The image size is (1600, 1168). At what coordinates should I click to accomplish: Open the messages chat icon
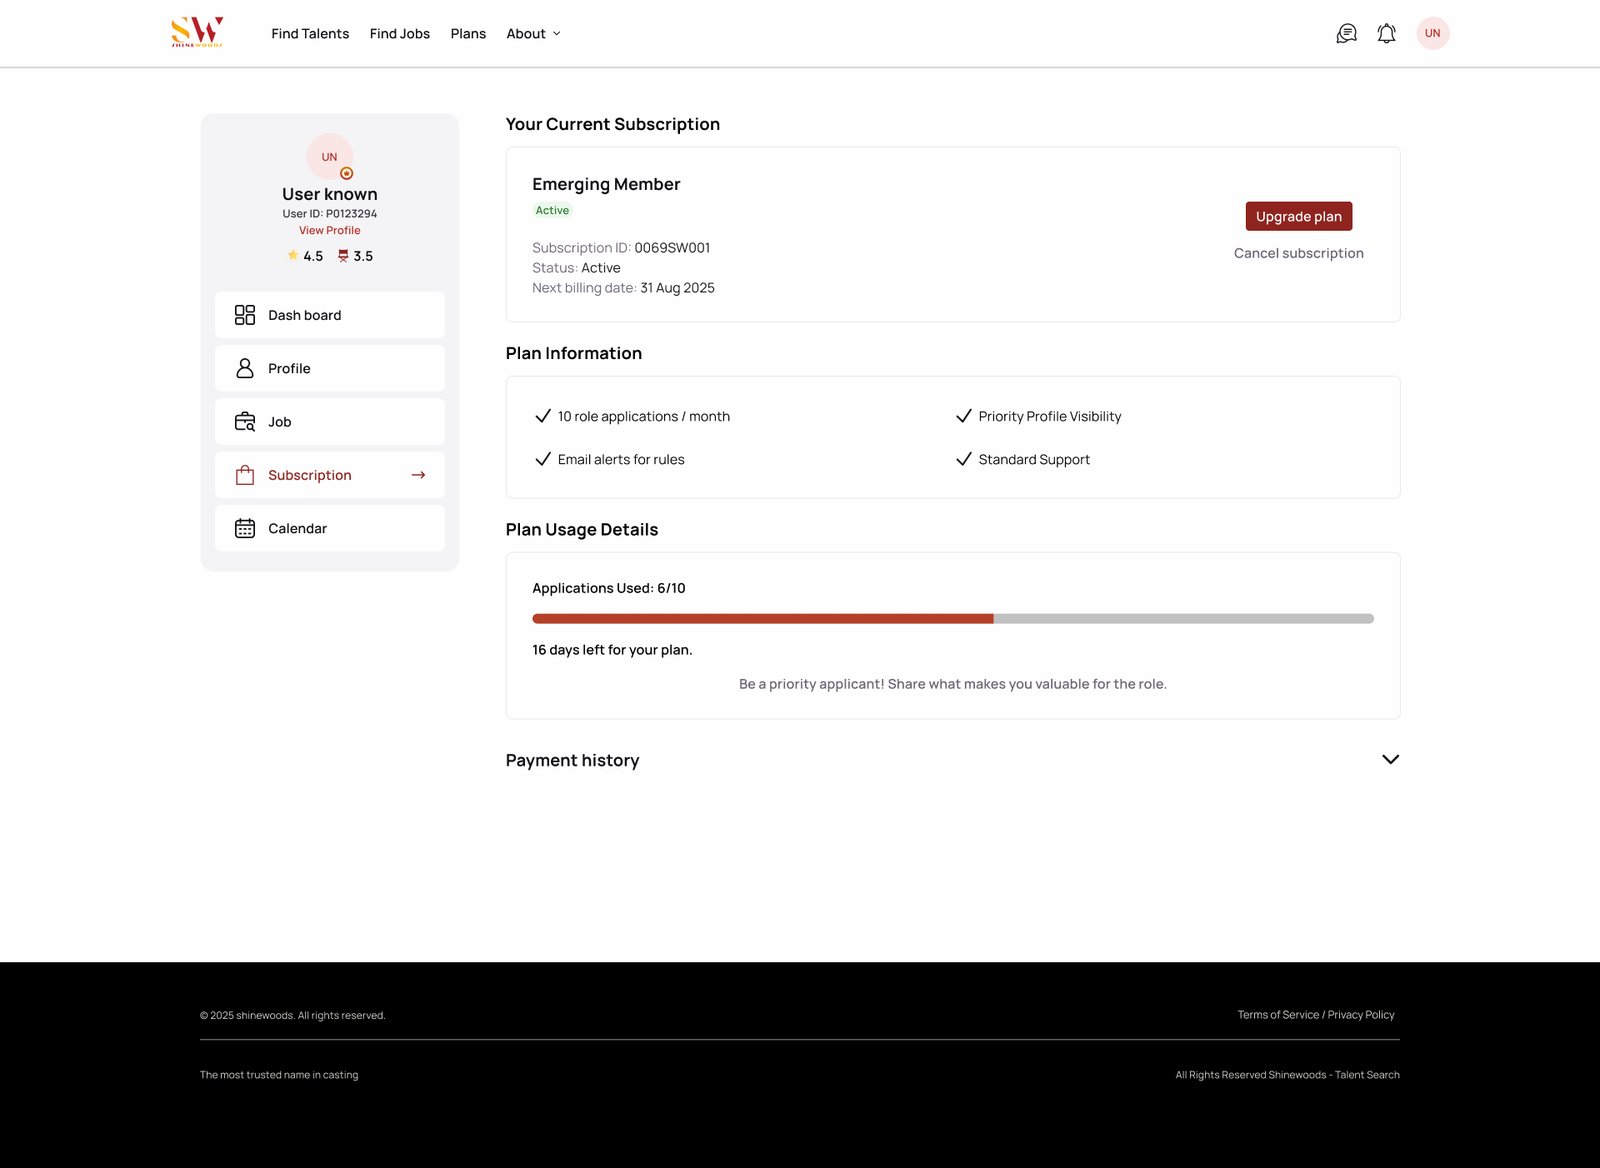click(x=1346, y=34)
